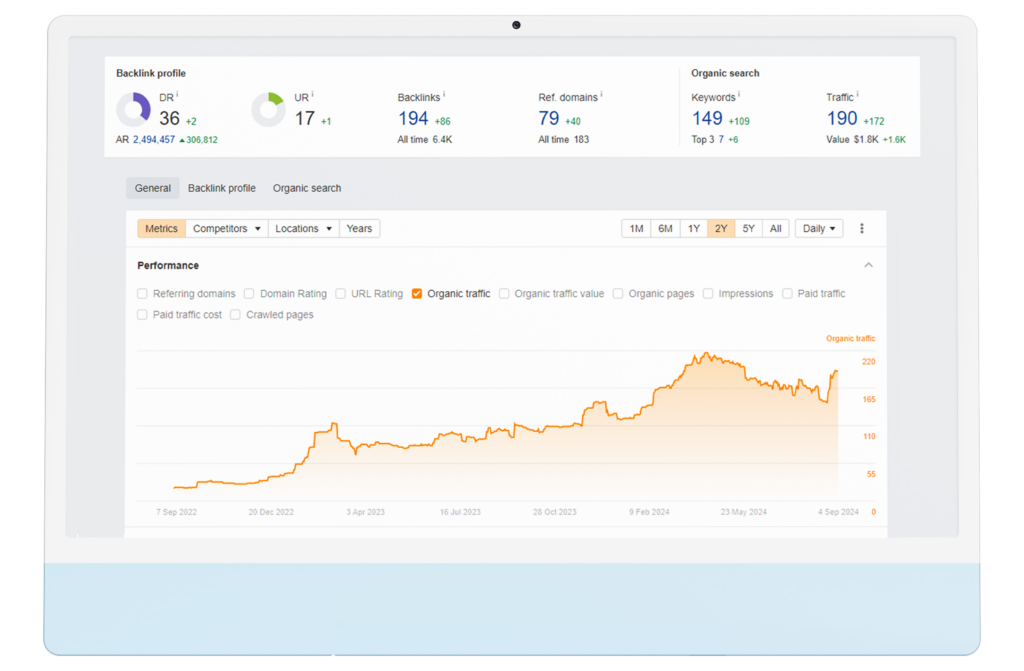Click info icon beside Keywords label

pyautogui.click(x=741, y=95)
